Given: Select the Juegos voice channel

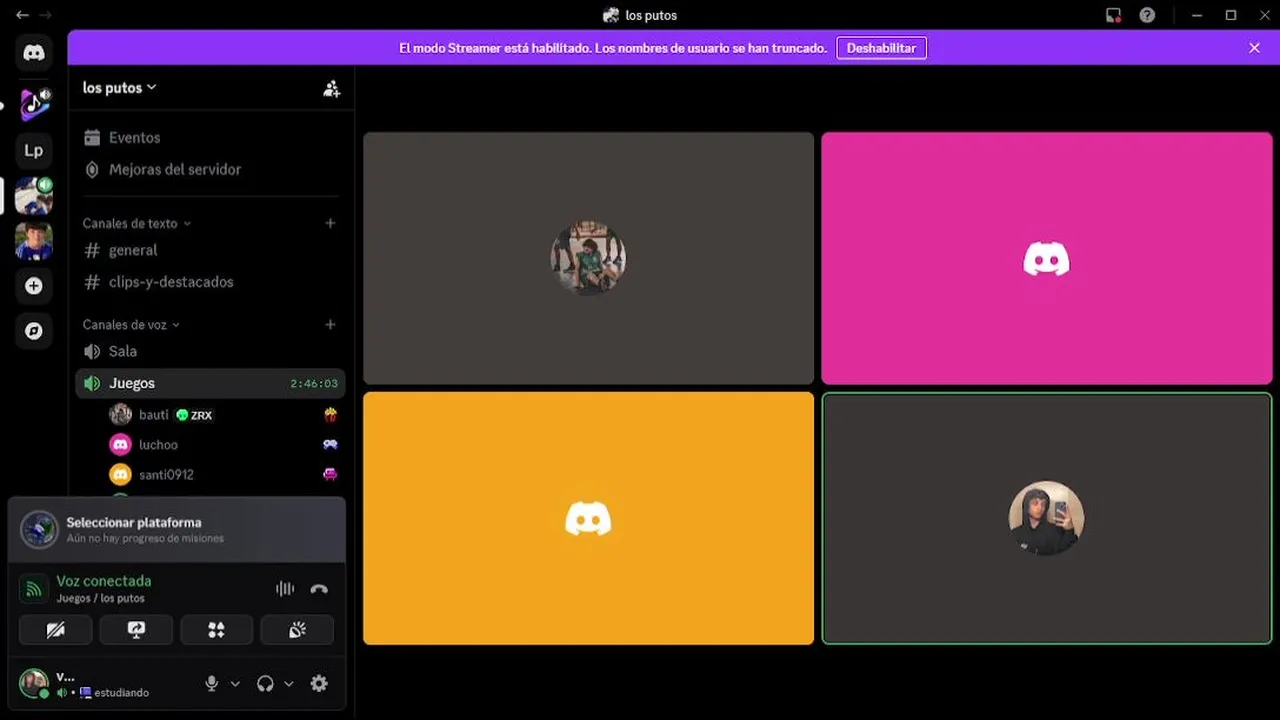Looking at the screenshot, I should point(210,383).
